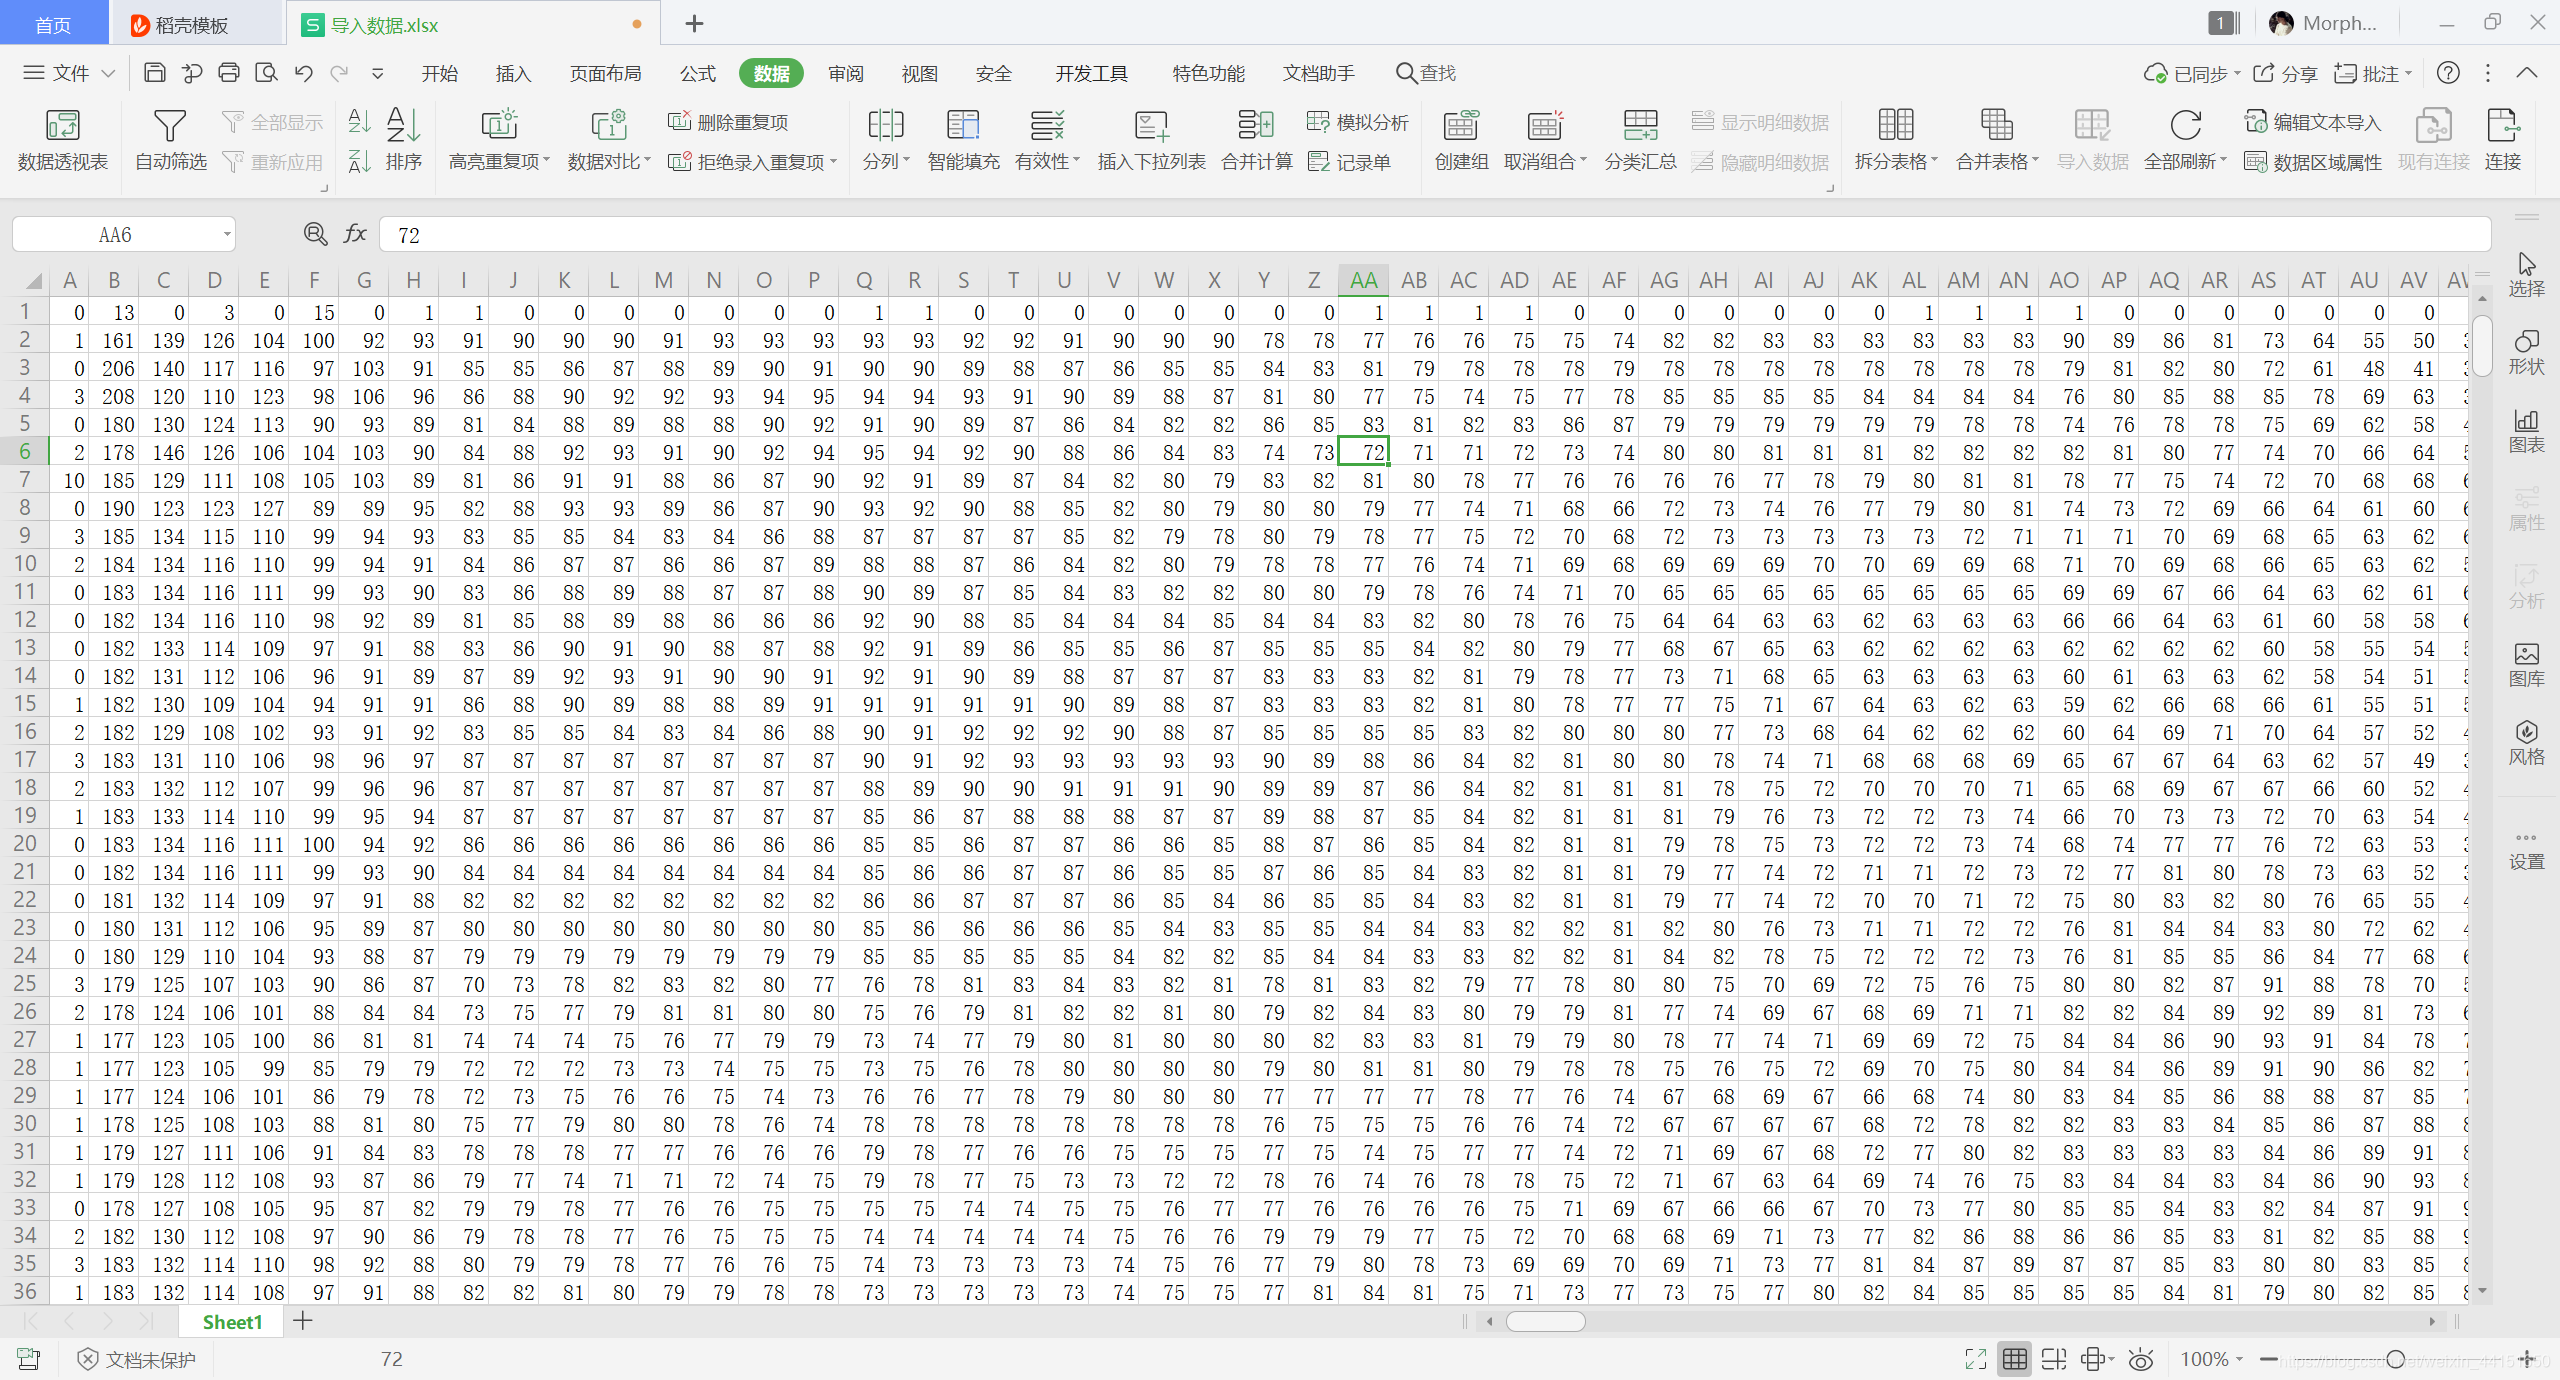The image size is (2560, 1380).
Task: Toggle normal grid view in status bar
Action: [2014, 1359]
